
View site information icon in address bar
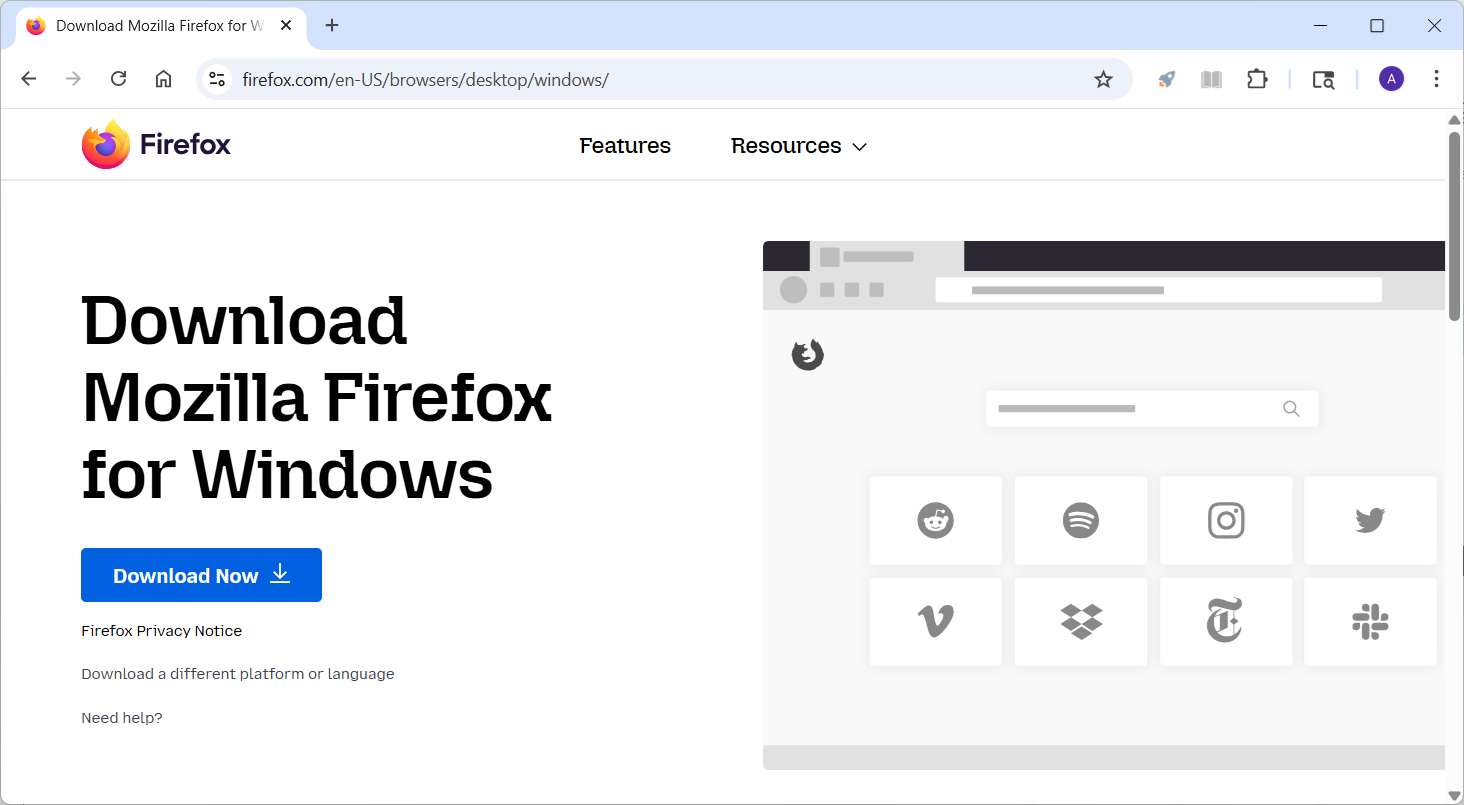tap(217, 79)
